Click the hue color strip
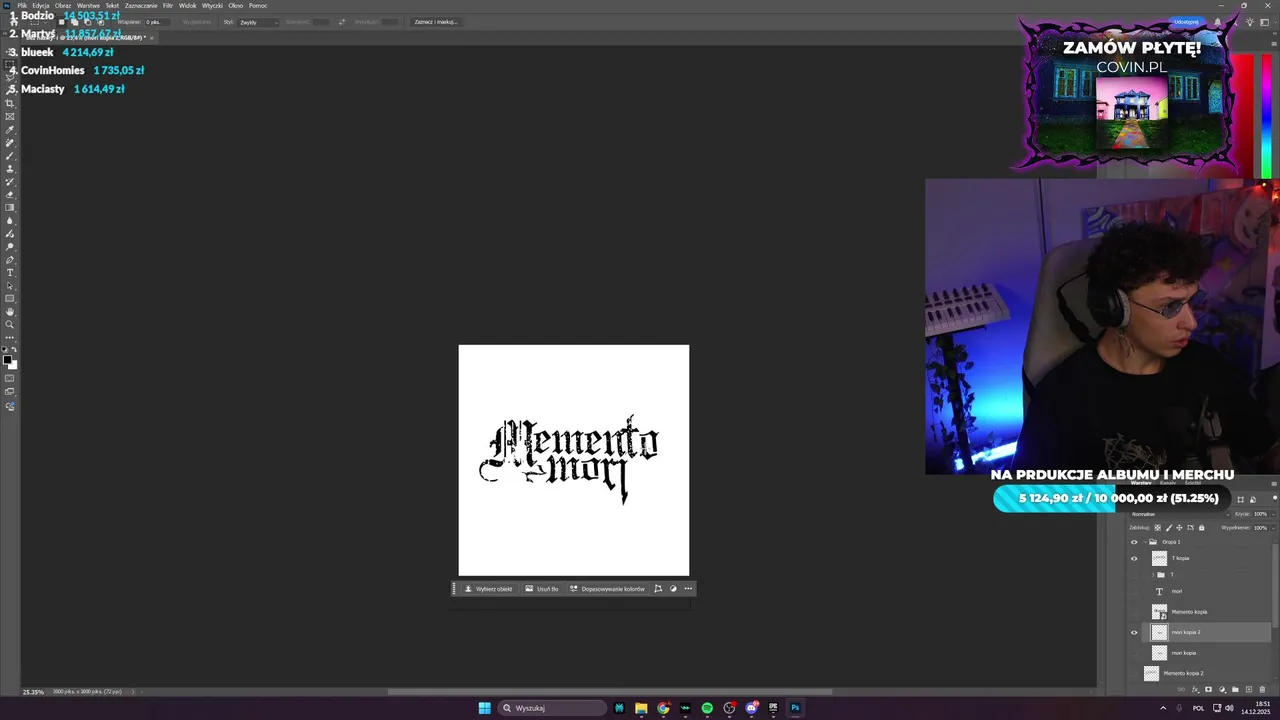This screenshot has width=1280, height=720. point(1267,114)
